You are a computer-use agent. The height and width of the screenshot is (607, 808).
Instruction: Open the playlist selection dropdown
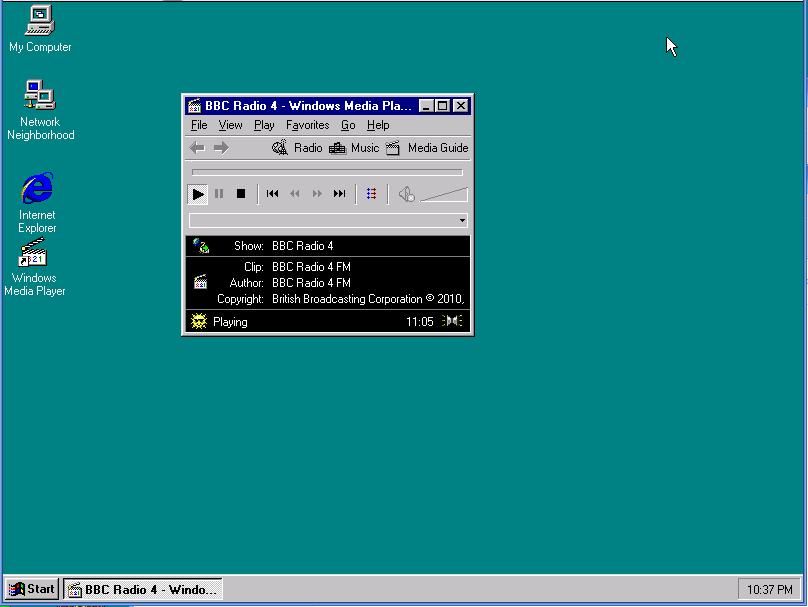[462, 220]
